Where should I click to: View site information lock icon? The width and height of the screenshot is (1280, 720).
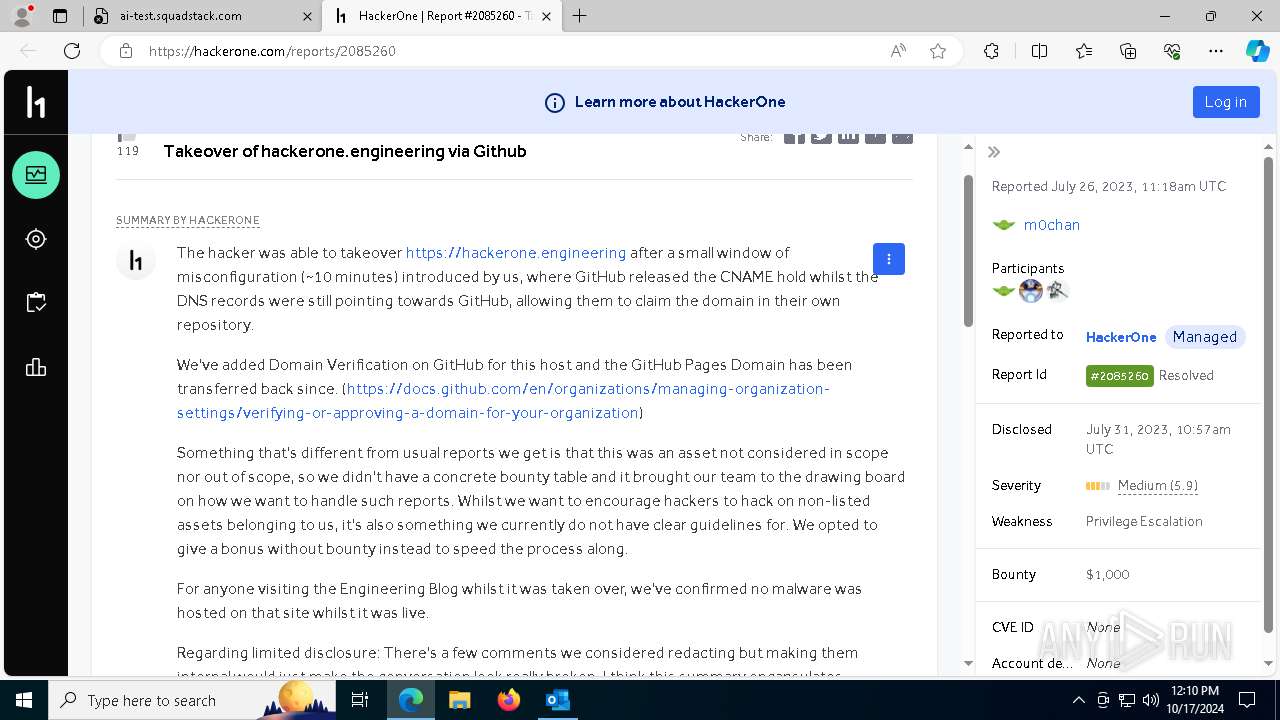[126, 51]
